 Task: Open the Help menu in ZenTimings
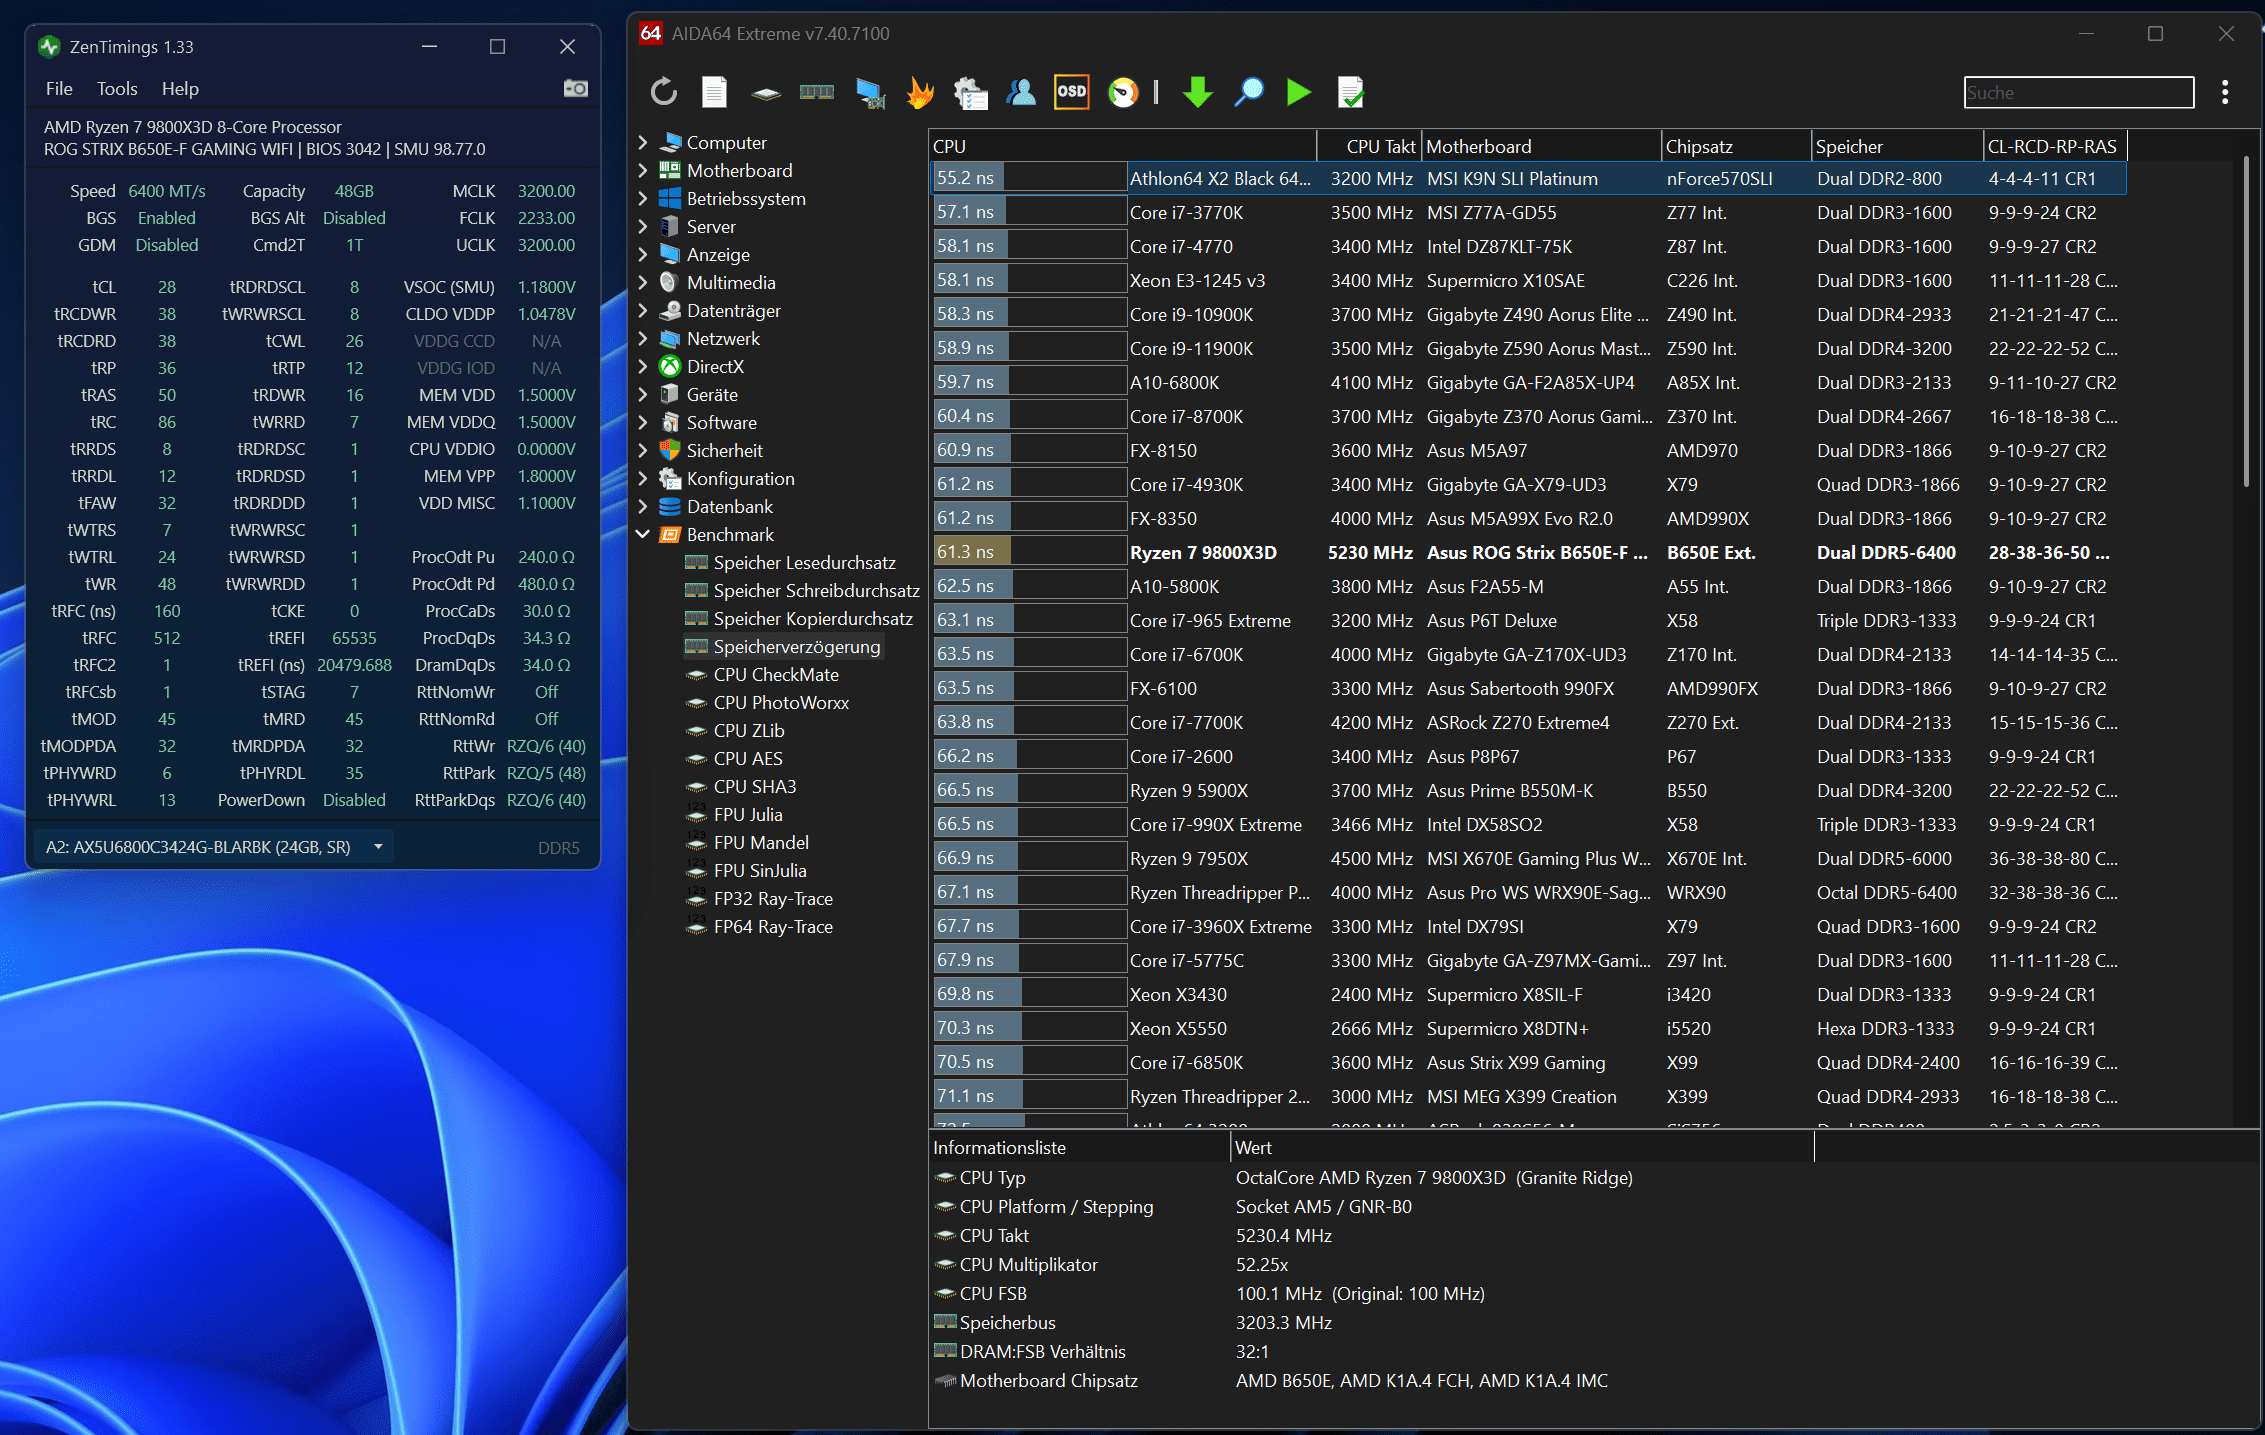coord(180,89)
